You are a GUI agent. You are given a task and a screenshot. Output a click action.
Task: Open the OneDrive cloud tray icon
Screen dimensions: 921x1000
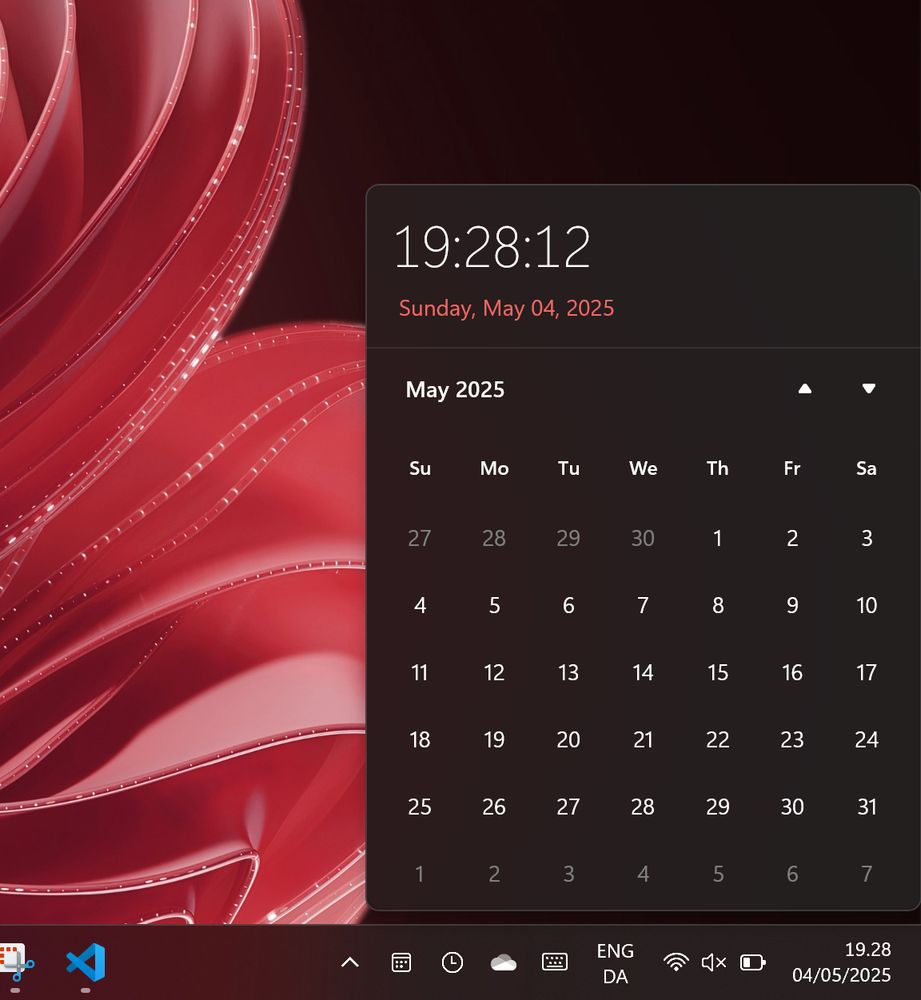tap(503, 962)
